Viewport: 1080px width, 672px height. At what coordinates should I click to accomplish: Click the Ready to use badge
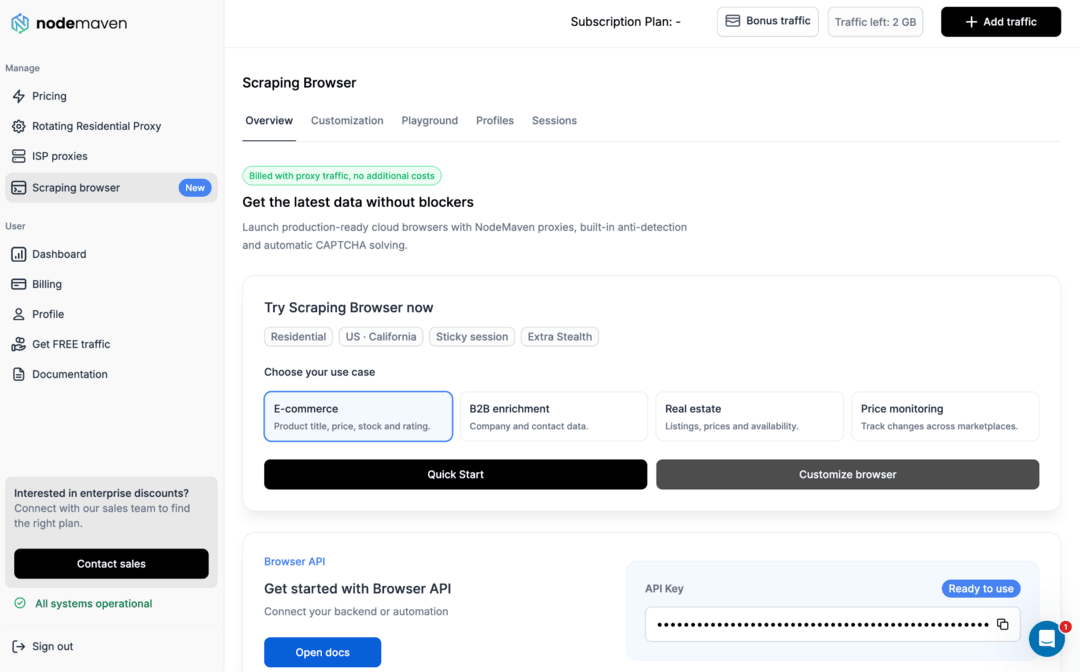pos(981,589)
